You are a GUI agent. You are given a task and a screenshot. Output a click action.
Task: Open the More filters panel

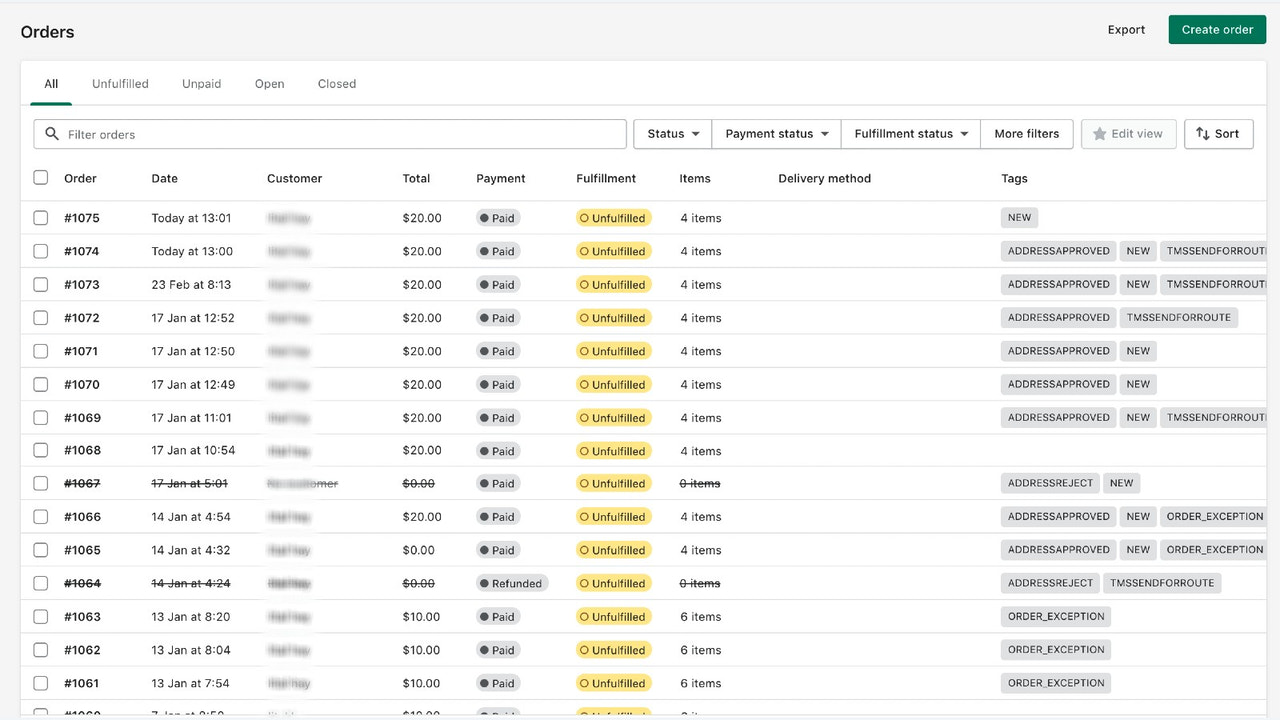tap(1027, 133)
